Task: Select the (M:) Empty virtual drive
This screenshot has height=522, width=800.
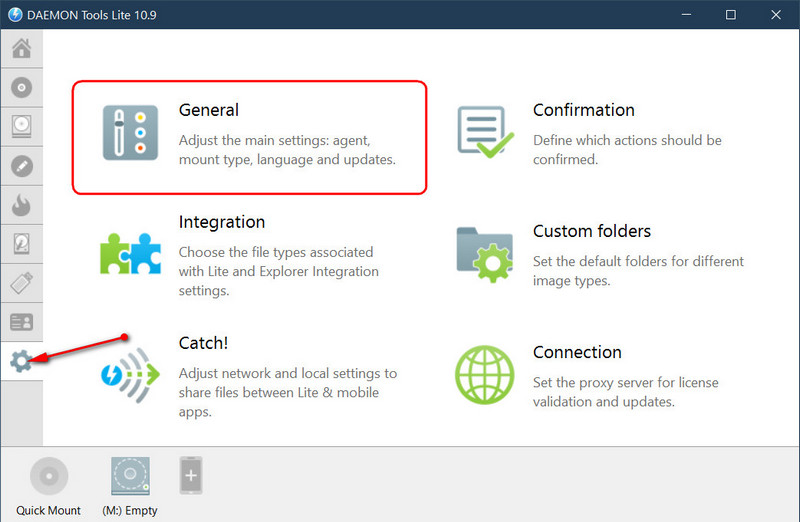Action: click(130, 476)
